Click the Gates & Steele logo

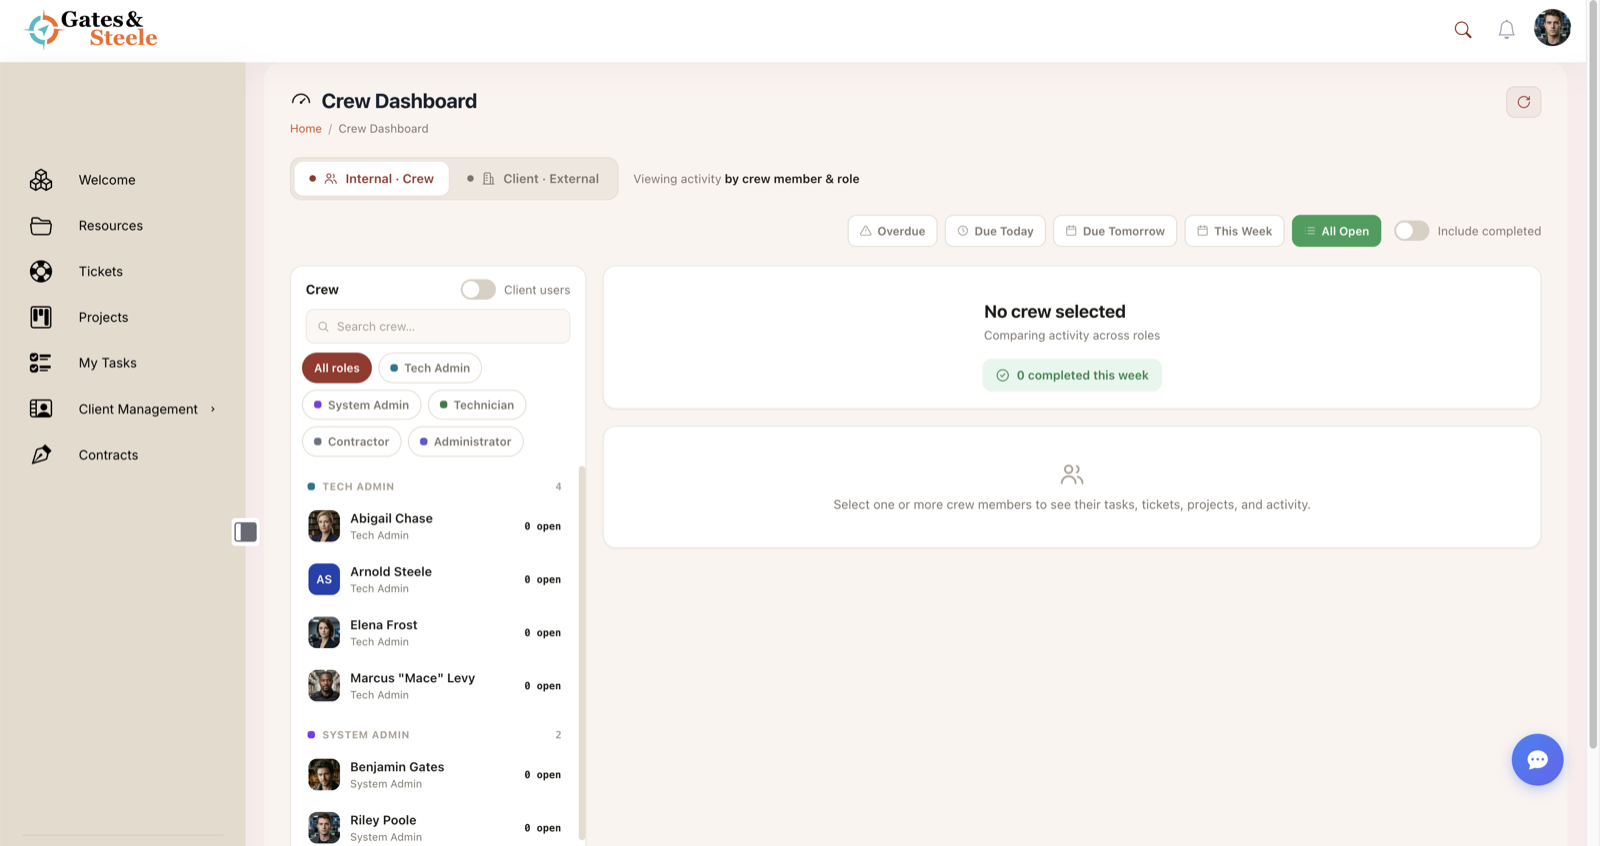coord(91,29)
